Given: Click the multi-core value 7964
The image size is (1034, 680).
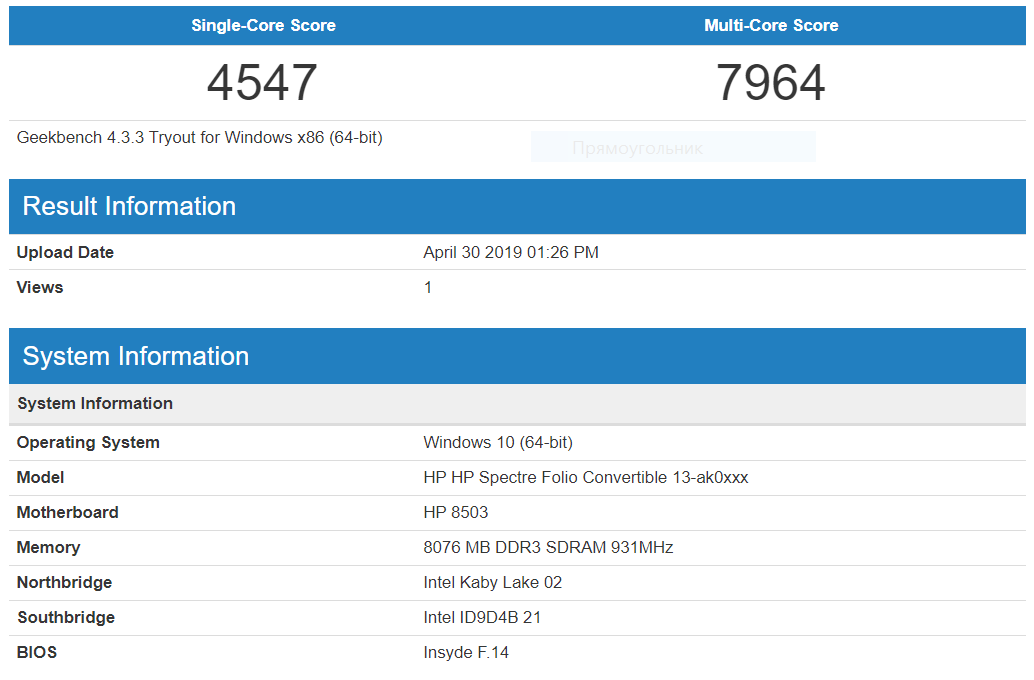Looking at the screenshot, I should coord(771,82).
